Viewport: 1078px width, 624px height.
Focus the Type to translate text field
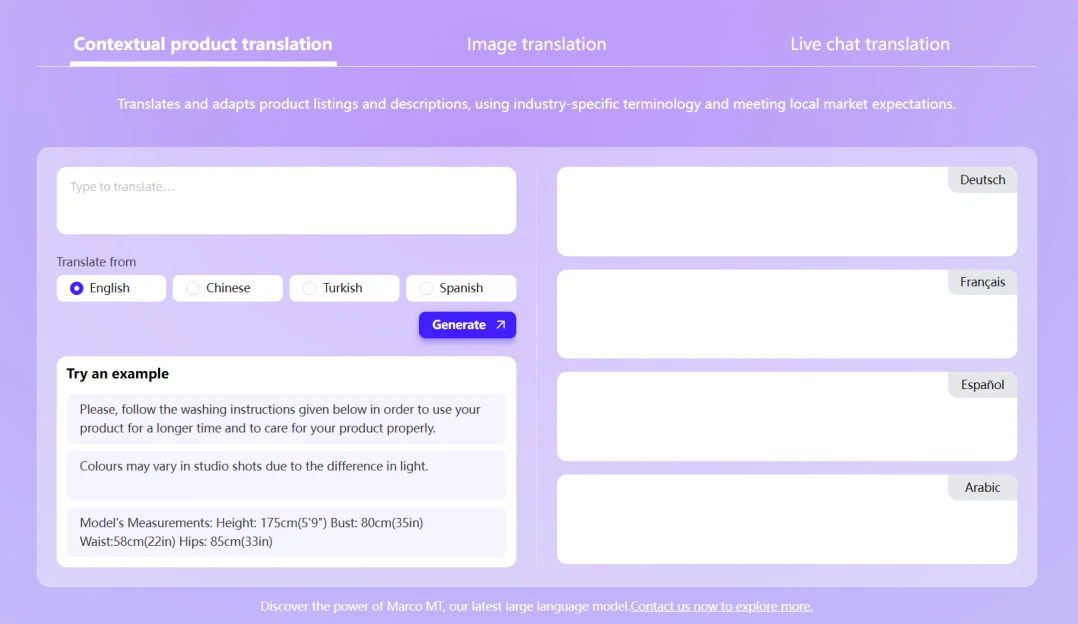coord(286,201)
